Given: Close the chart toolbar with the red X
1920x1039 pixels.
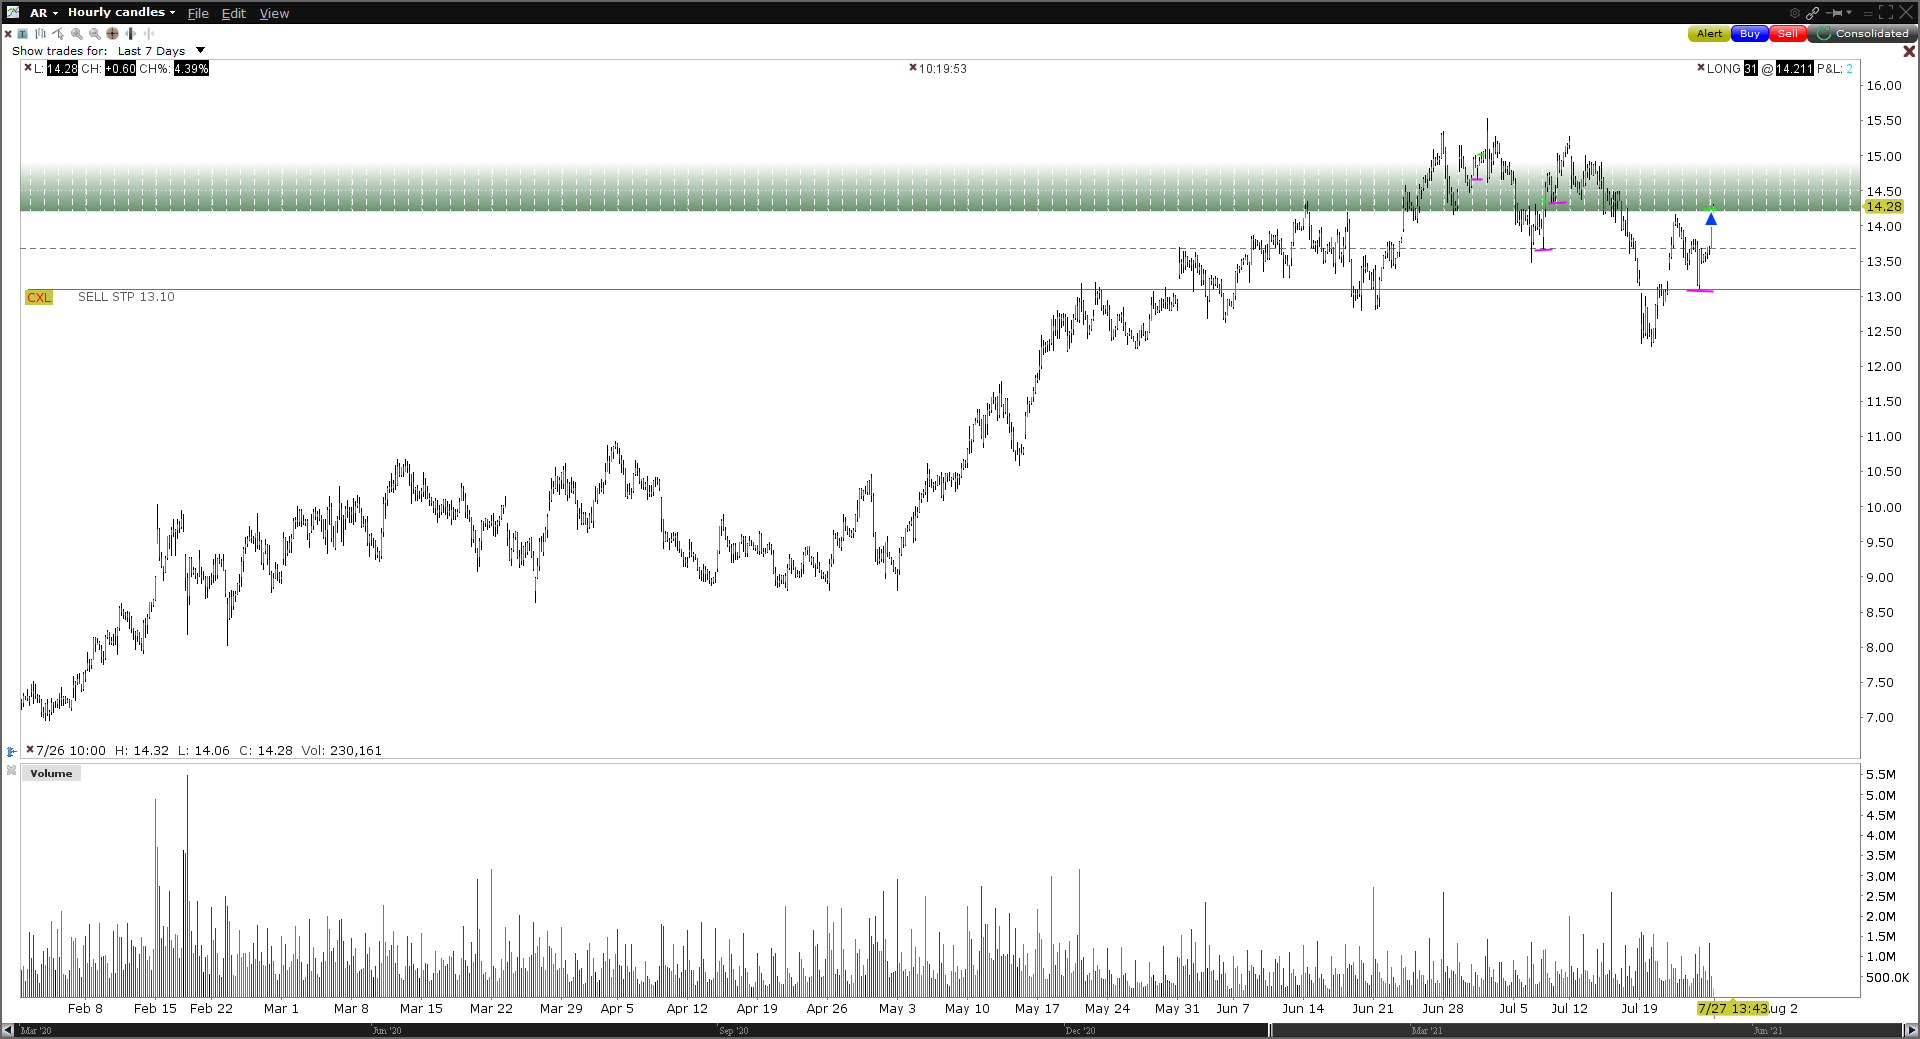Looking at the screenshot, I should [8, 34].
